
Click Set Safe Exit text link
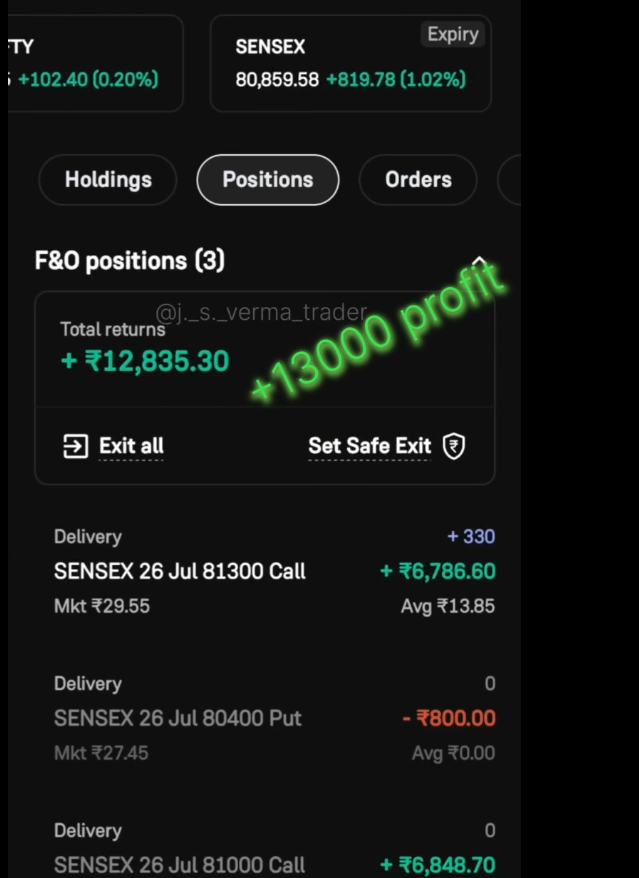pyautogui.click(x=370, y=446)
